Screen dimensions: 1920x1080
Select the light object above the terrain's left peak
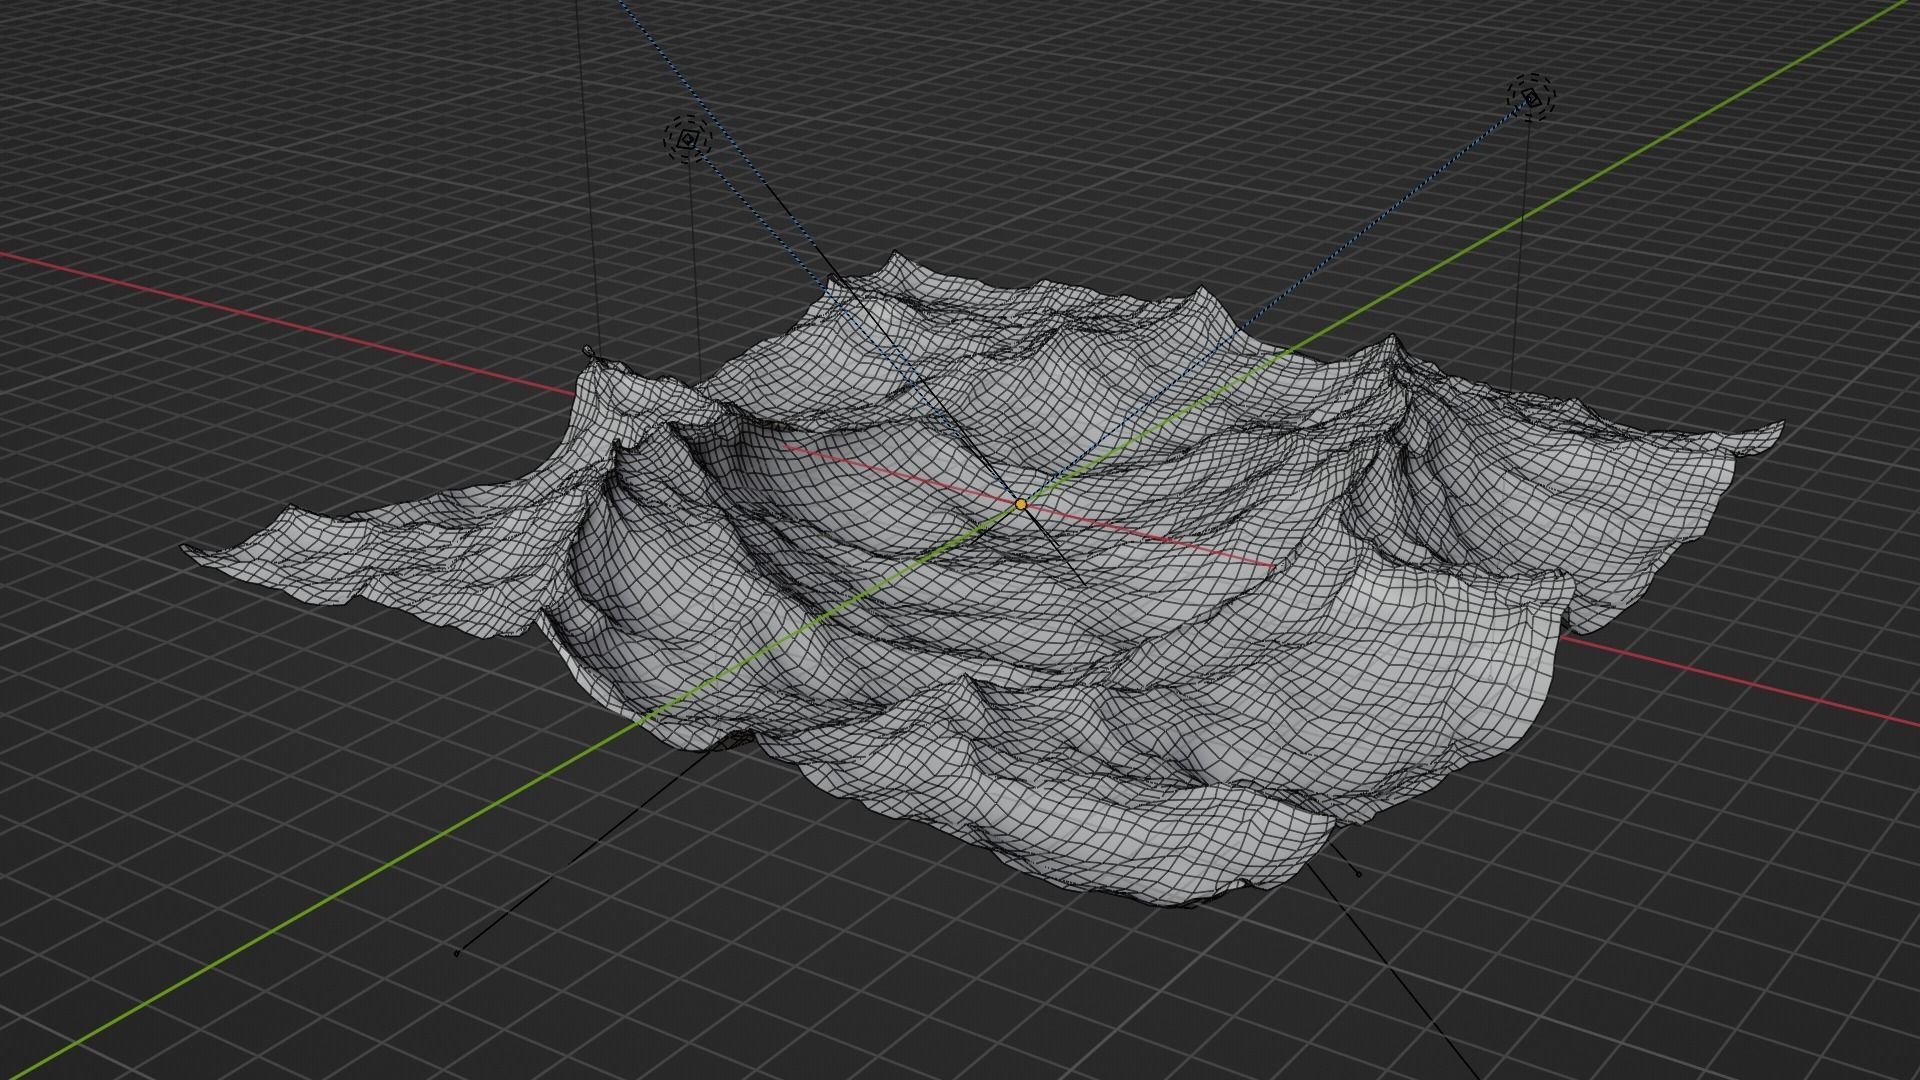click(x=687, y=141)
